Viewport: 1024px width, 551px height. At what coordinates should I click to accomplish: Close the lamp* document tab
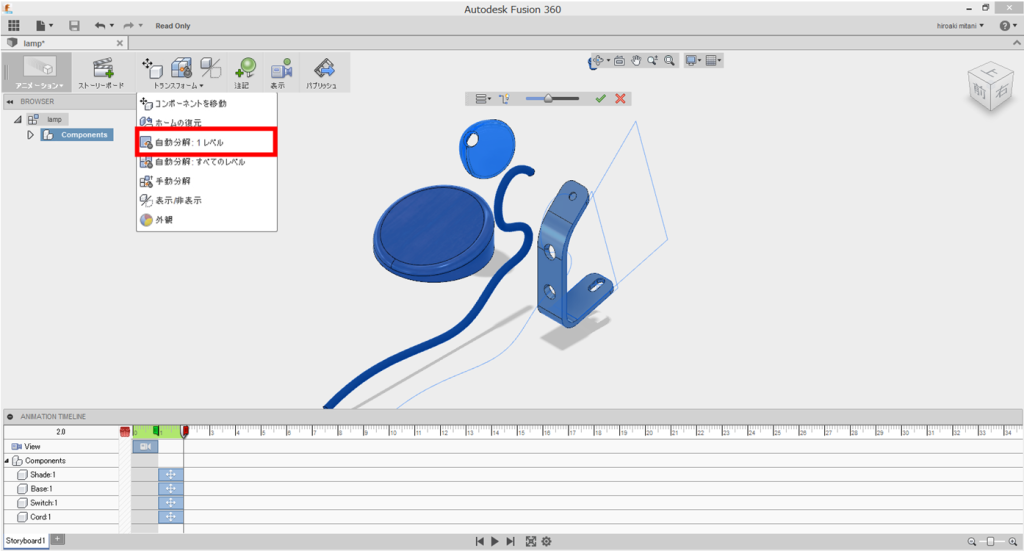pos(120,43)
